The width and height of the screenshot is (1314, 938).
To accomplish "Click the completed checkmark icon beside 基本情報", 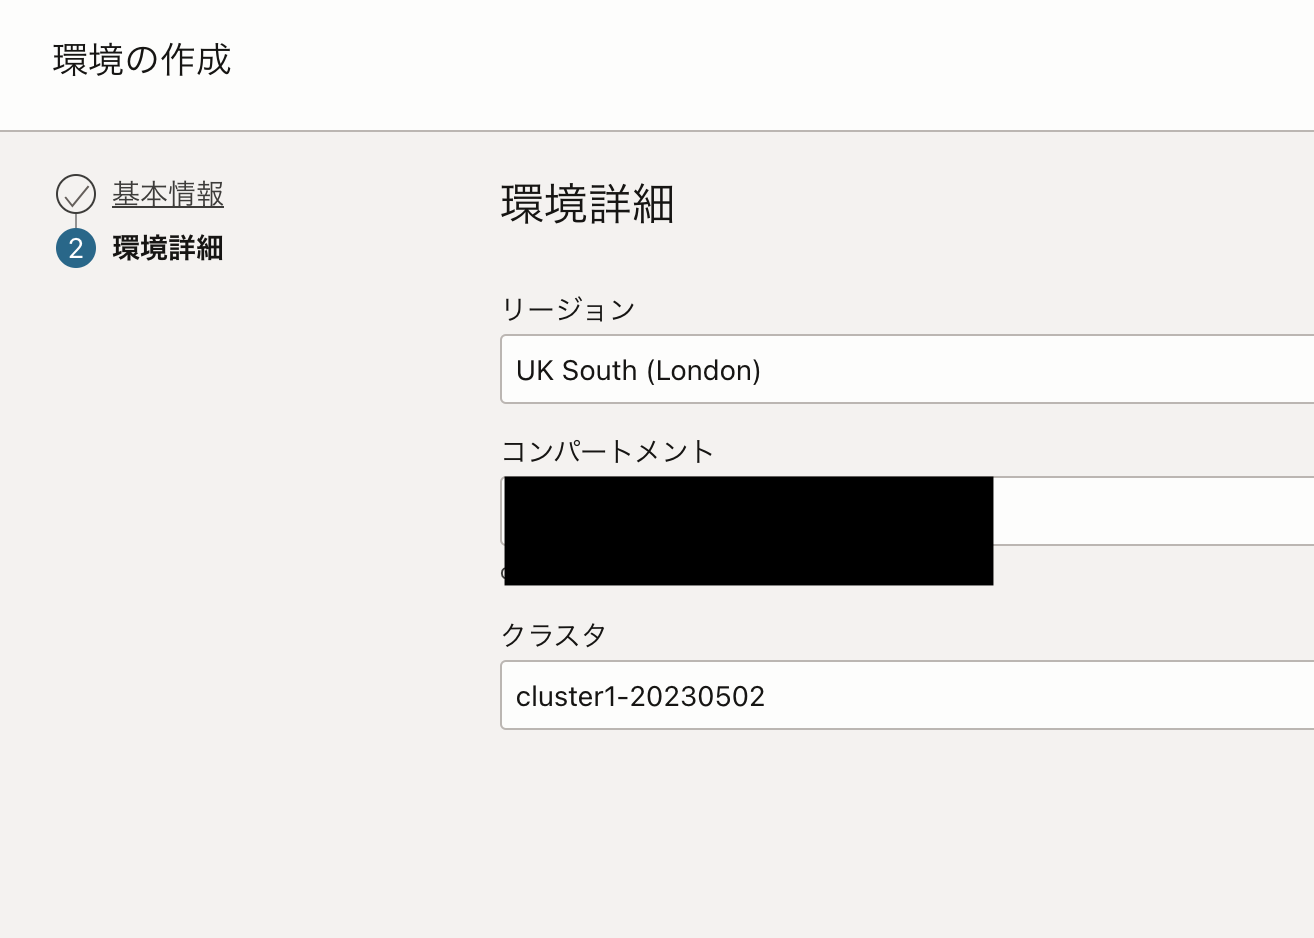I will [x=76, y=195].
